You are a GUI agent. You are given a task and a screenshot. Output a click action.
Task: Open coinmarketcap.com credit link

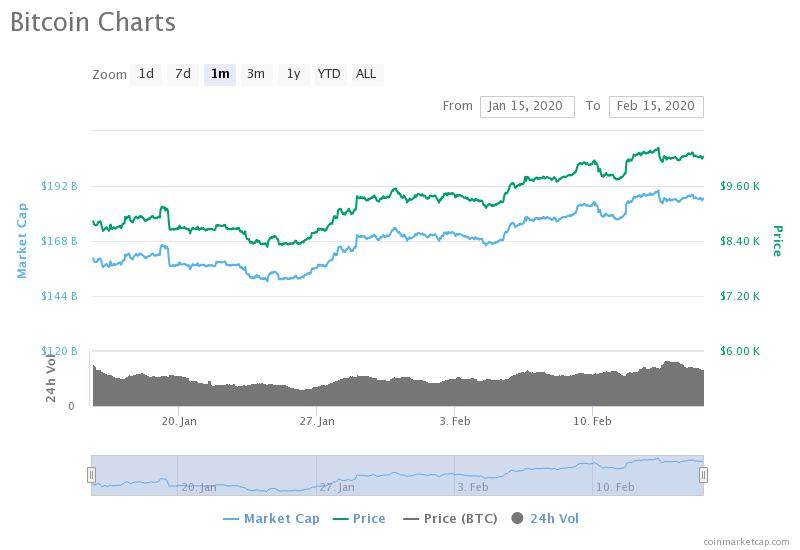(x=746, y=542)
